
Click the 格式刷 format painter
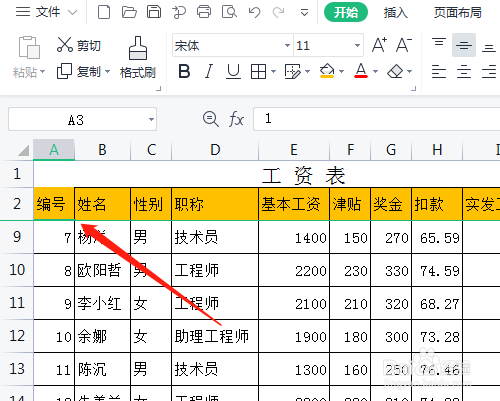click(138, 57)
